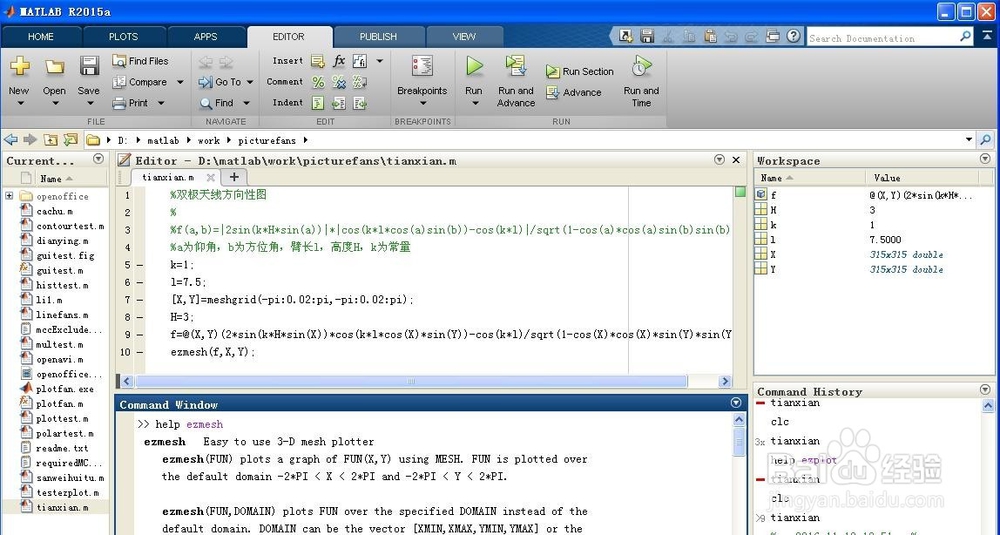The height and width of the screenshot is (535, 1000).
Task: Click the Command Window vertical scrollbar thumb
Action: coord(739,442)
